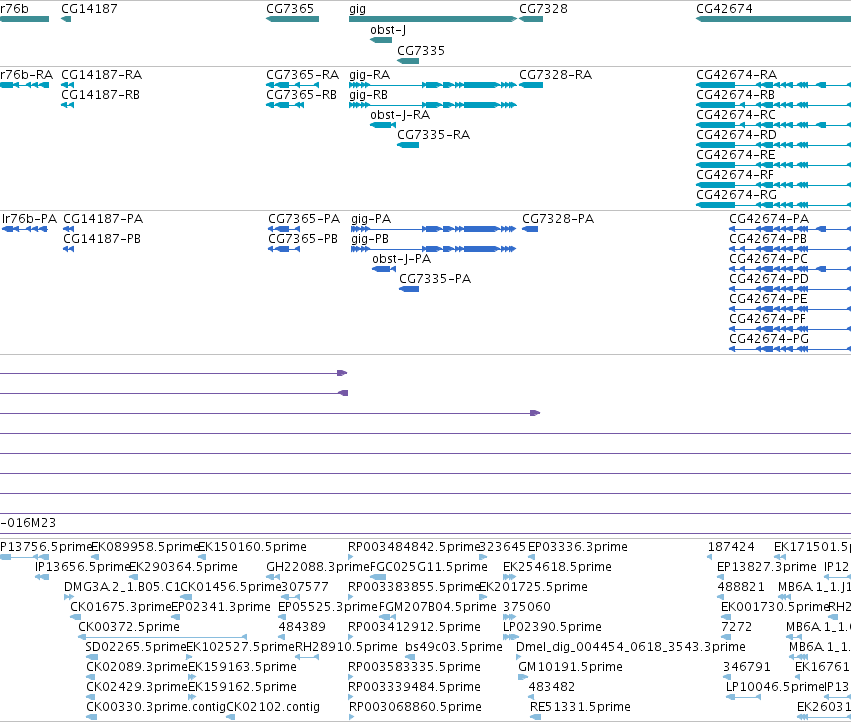Click the gig-PA protein label
Image resolution: width=851 pixels, height=722 pixels.
[371, 219]
